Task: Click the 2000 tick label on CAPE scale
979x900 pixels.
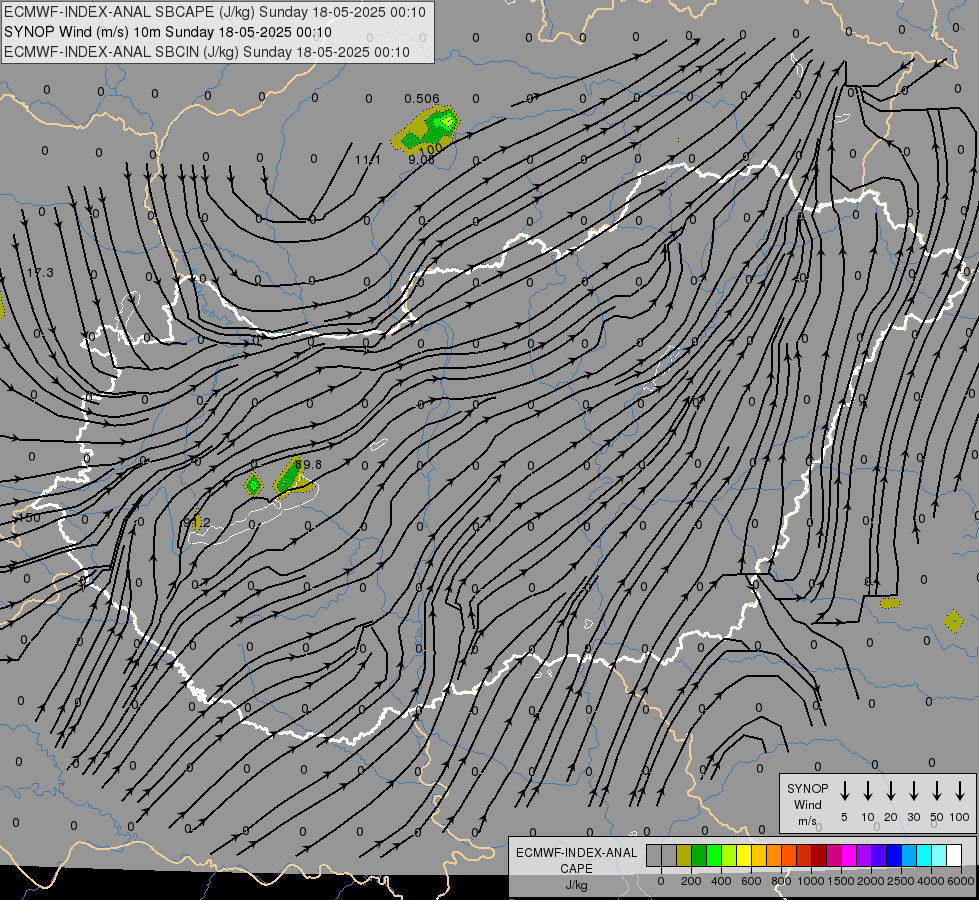Action: click(x=870, y=881)
